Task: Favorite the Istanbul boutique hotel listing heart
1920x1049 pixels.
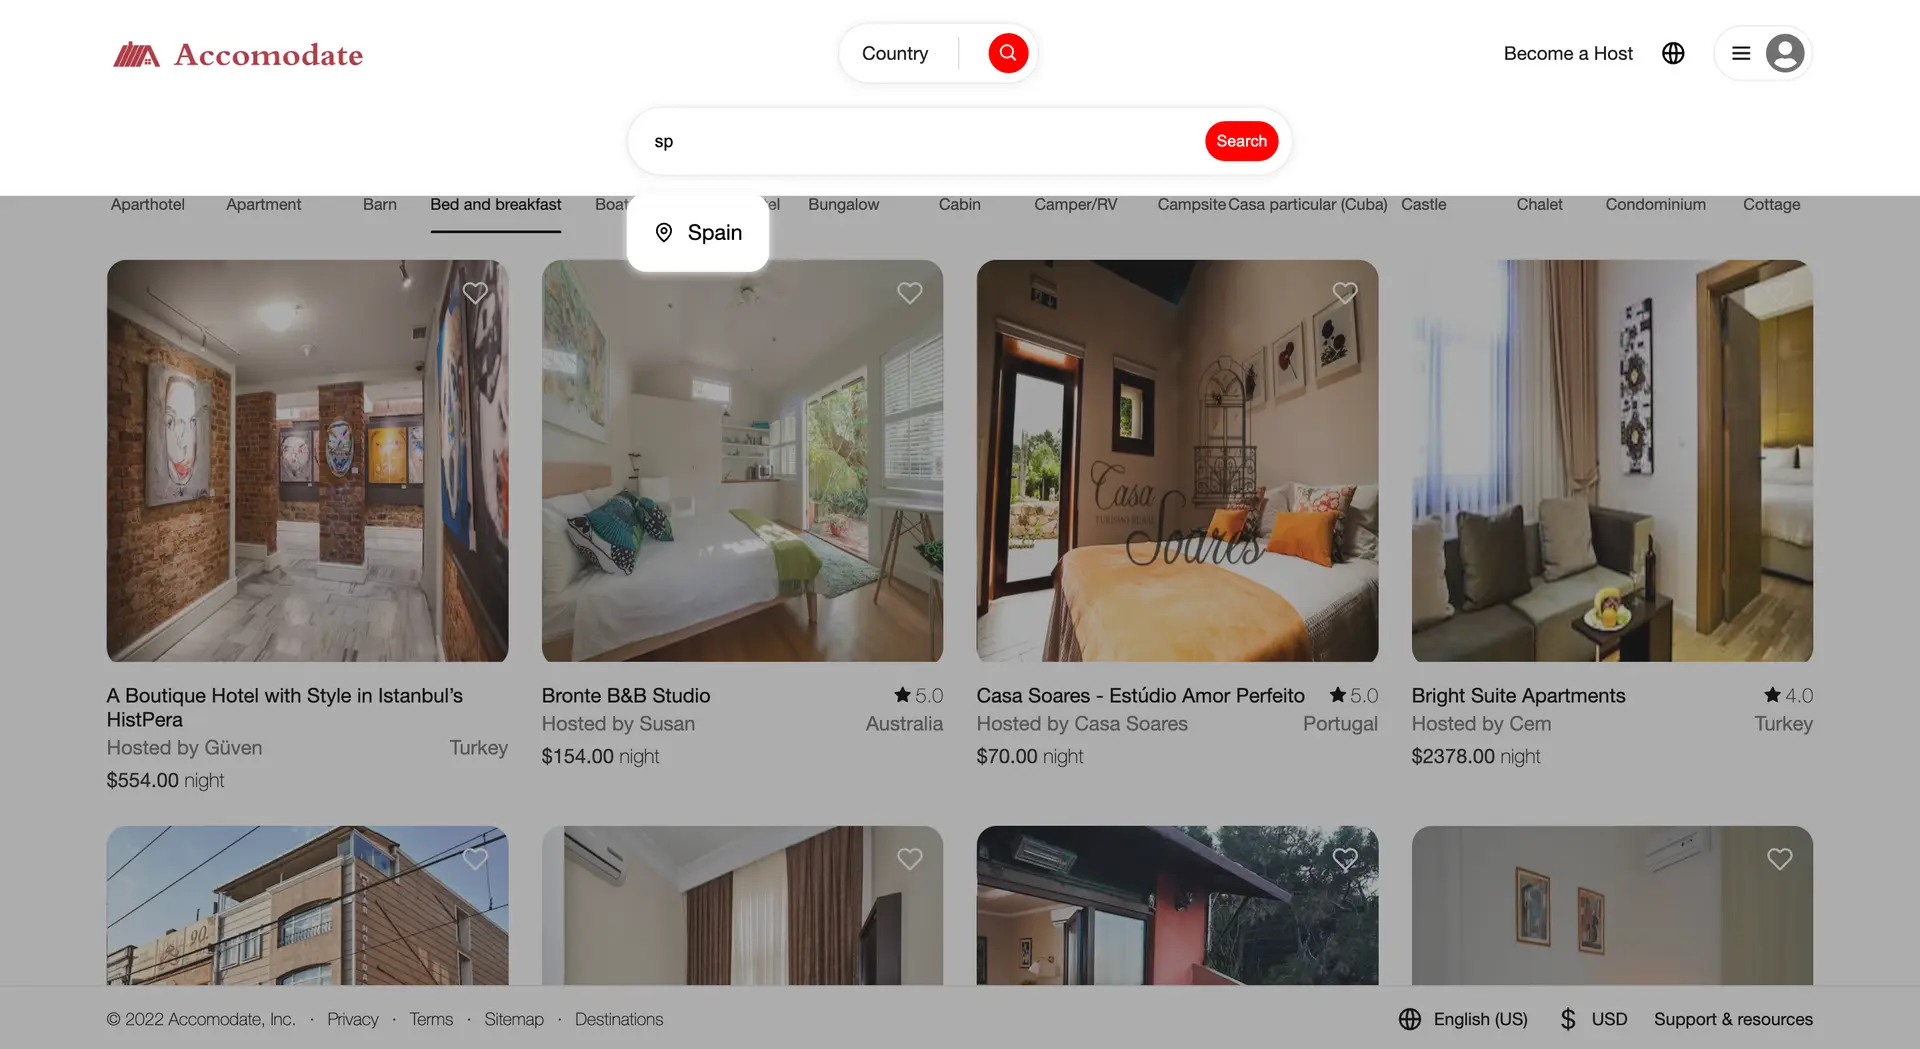Action: click(475, 293)
